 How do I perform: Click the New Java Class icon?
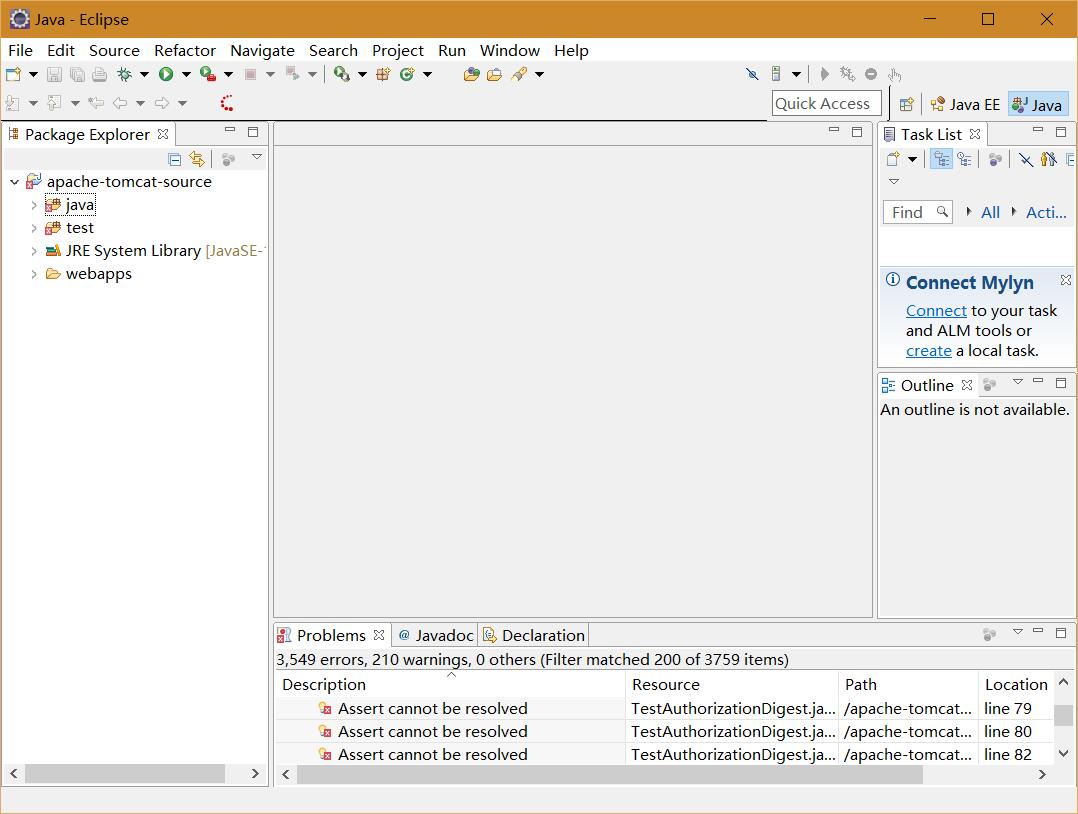tap(407, 74)
